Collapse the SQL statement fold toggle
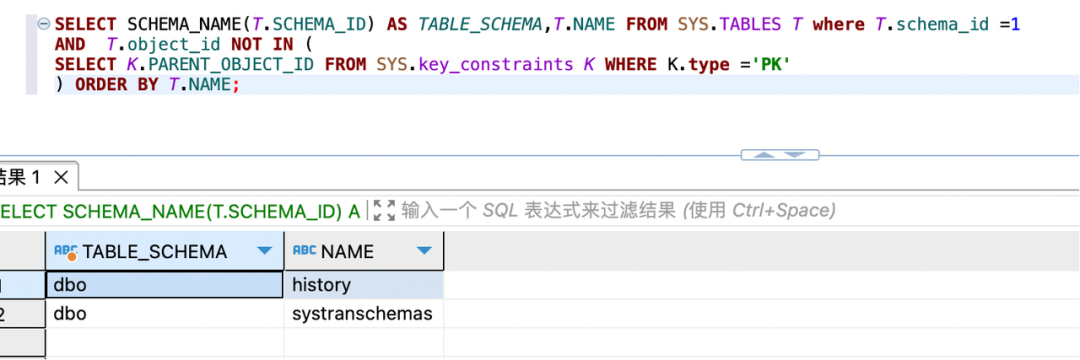 pos(44,25)
